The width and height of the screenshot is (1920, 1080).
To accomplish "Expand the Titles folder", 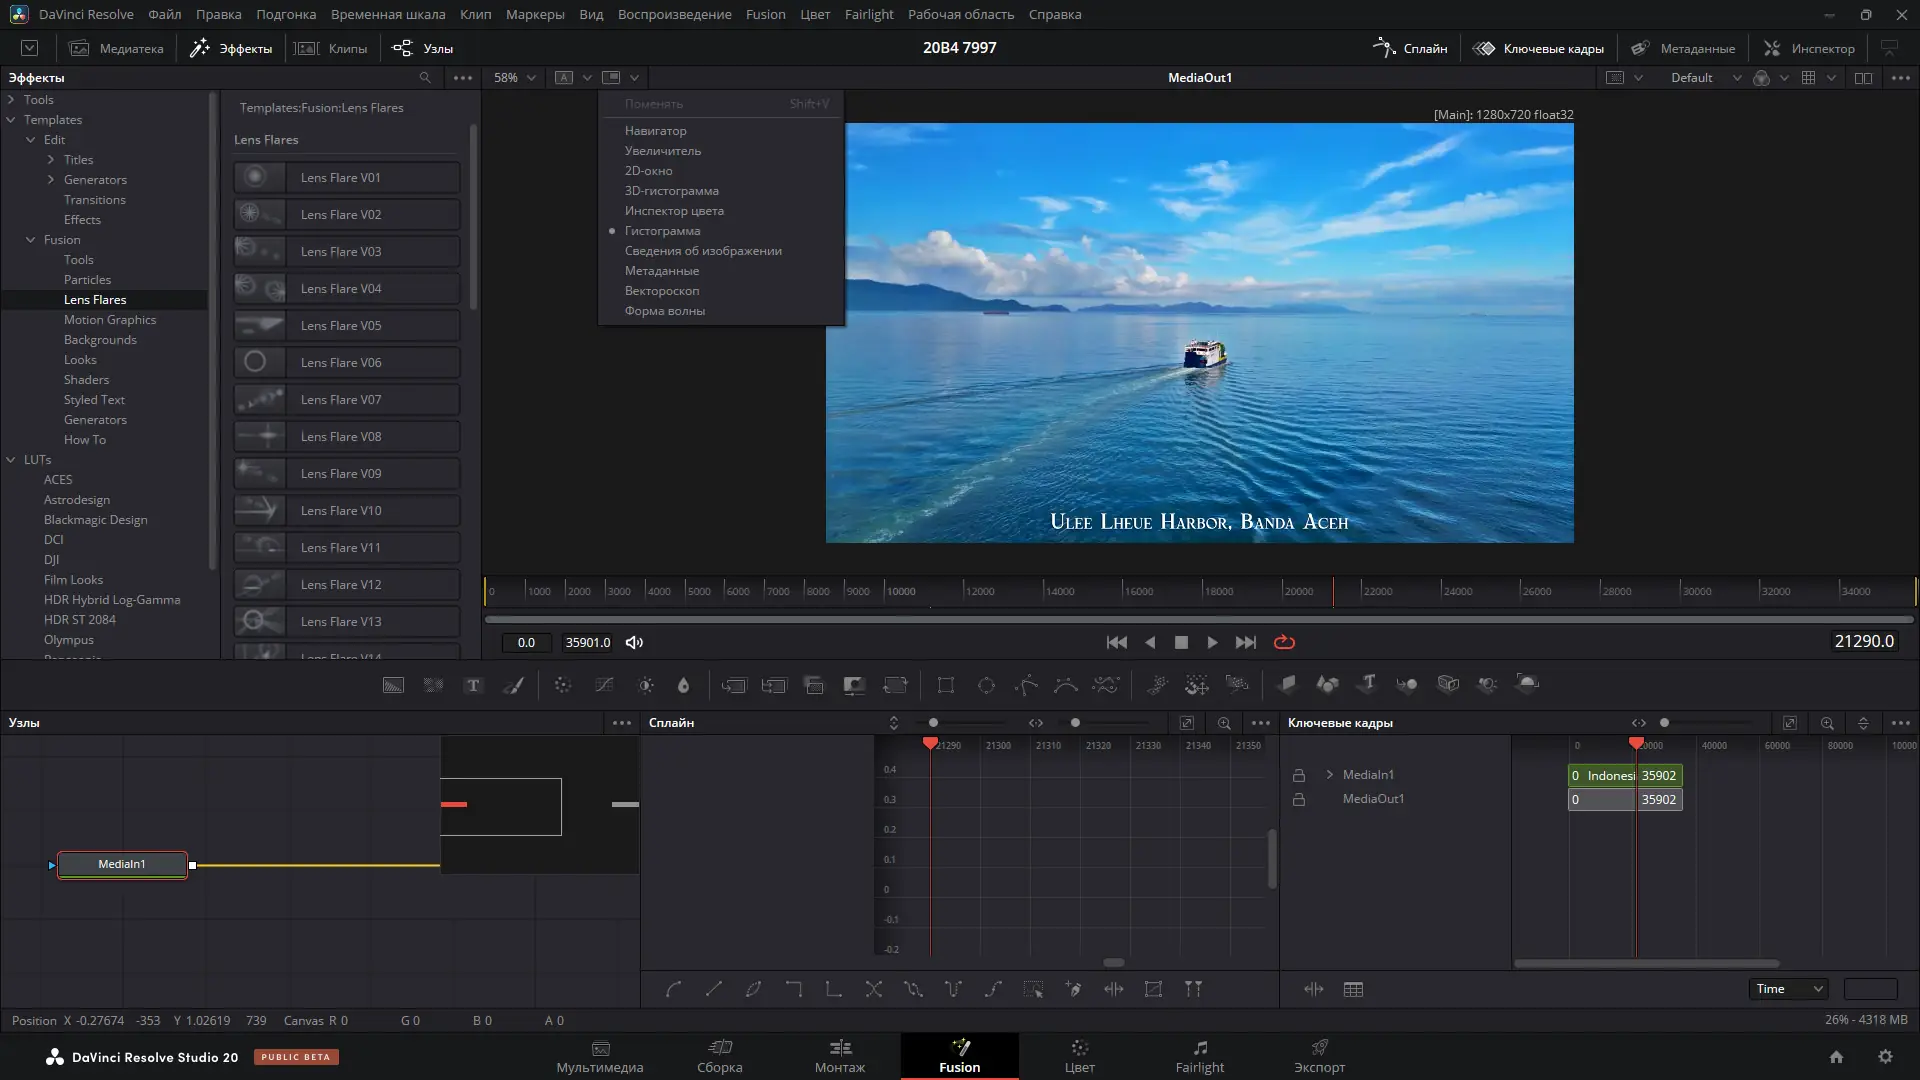I will click(51, 160).
